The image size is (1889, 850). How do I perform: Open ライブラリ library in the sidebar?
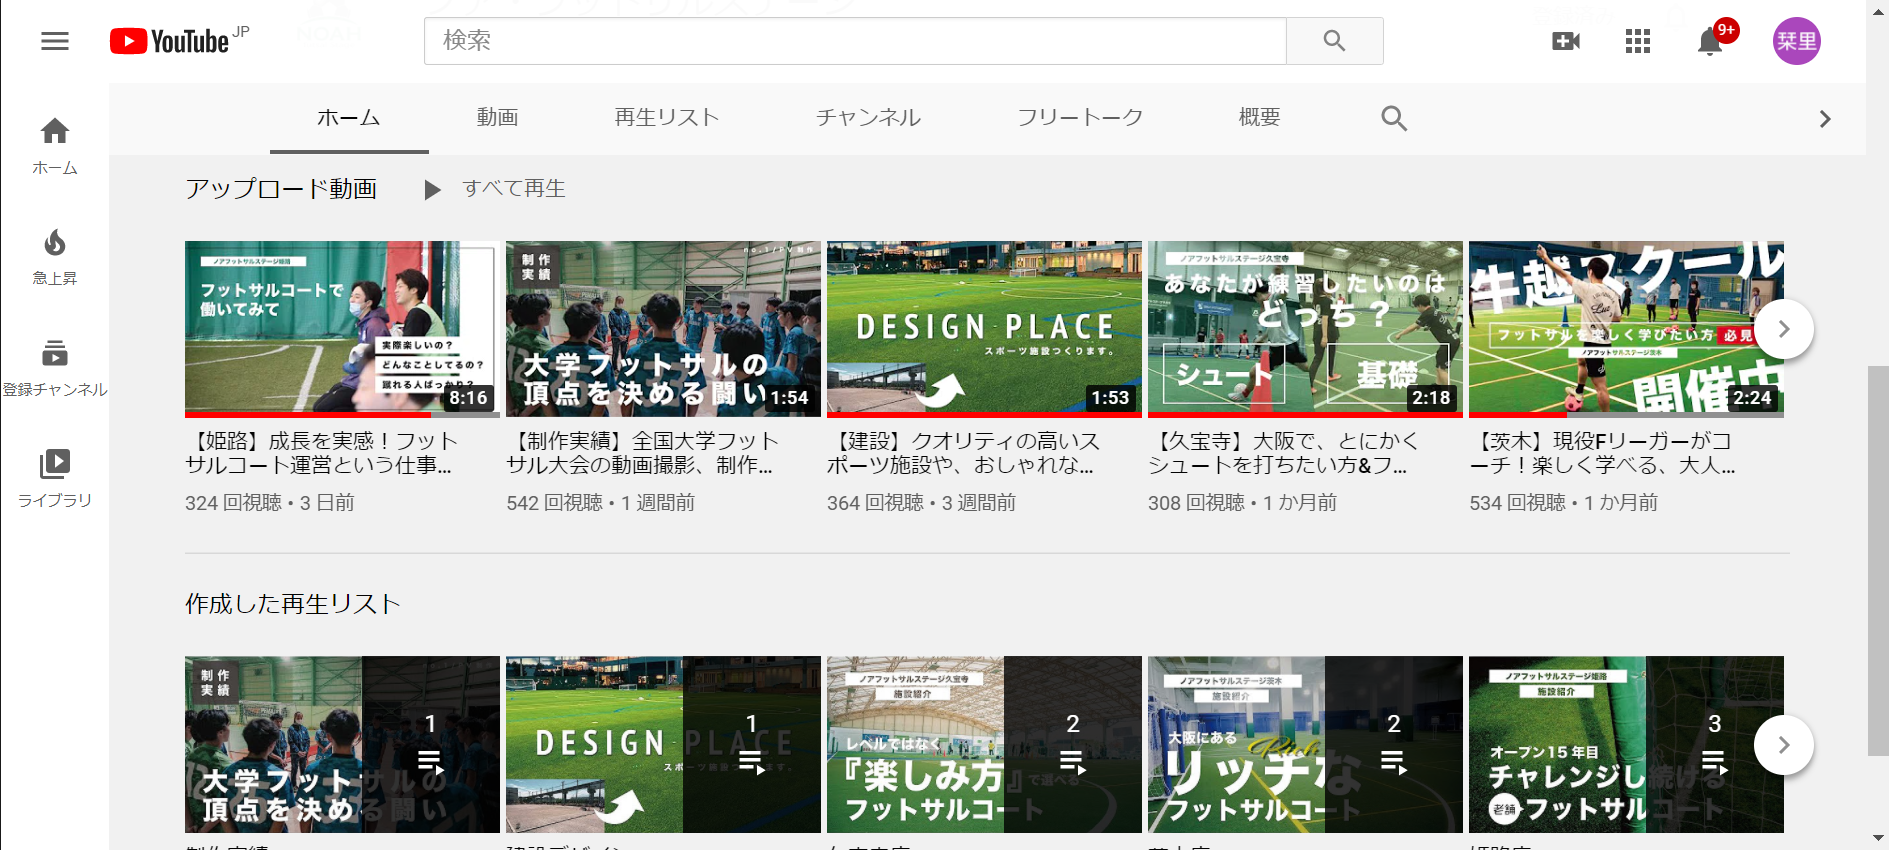[x=55, y=479]
